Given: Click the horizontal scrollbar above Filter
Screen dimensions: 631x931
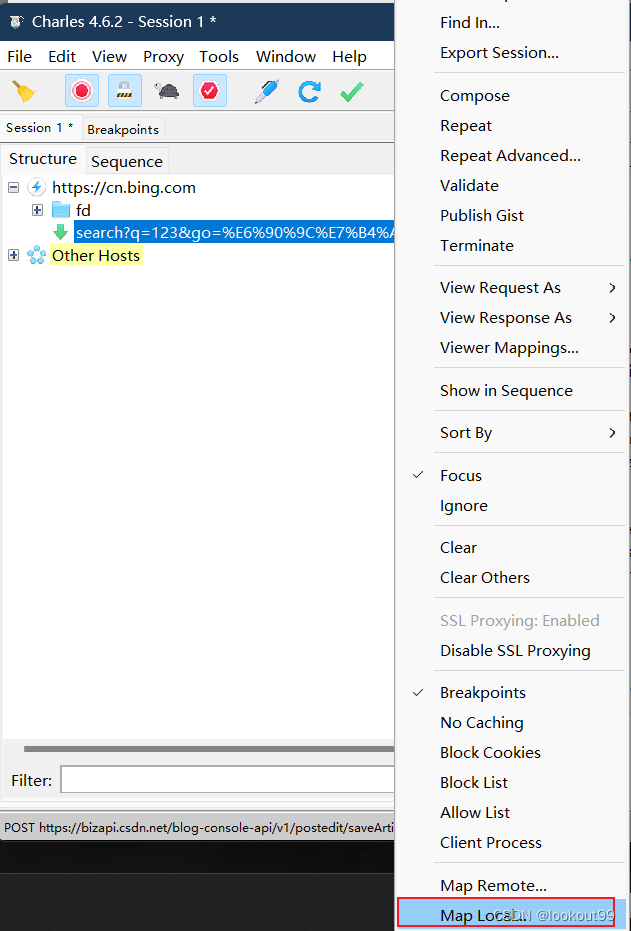Looking at the screenshot, I should 209,749.
